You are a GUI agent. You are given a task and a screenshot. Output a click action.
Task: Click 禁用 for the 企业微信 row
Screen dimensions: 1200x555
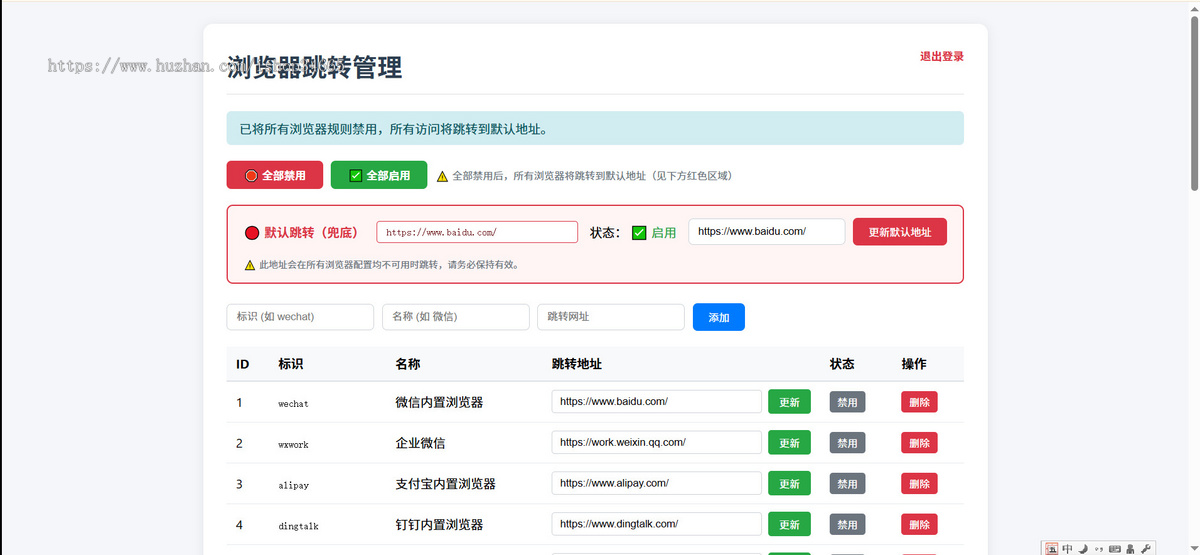pos(847,443)
